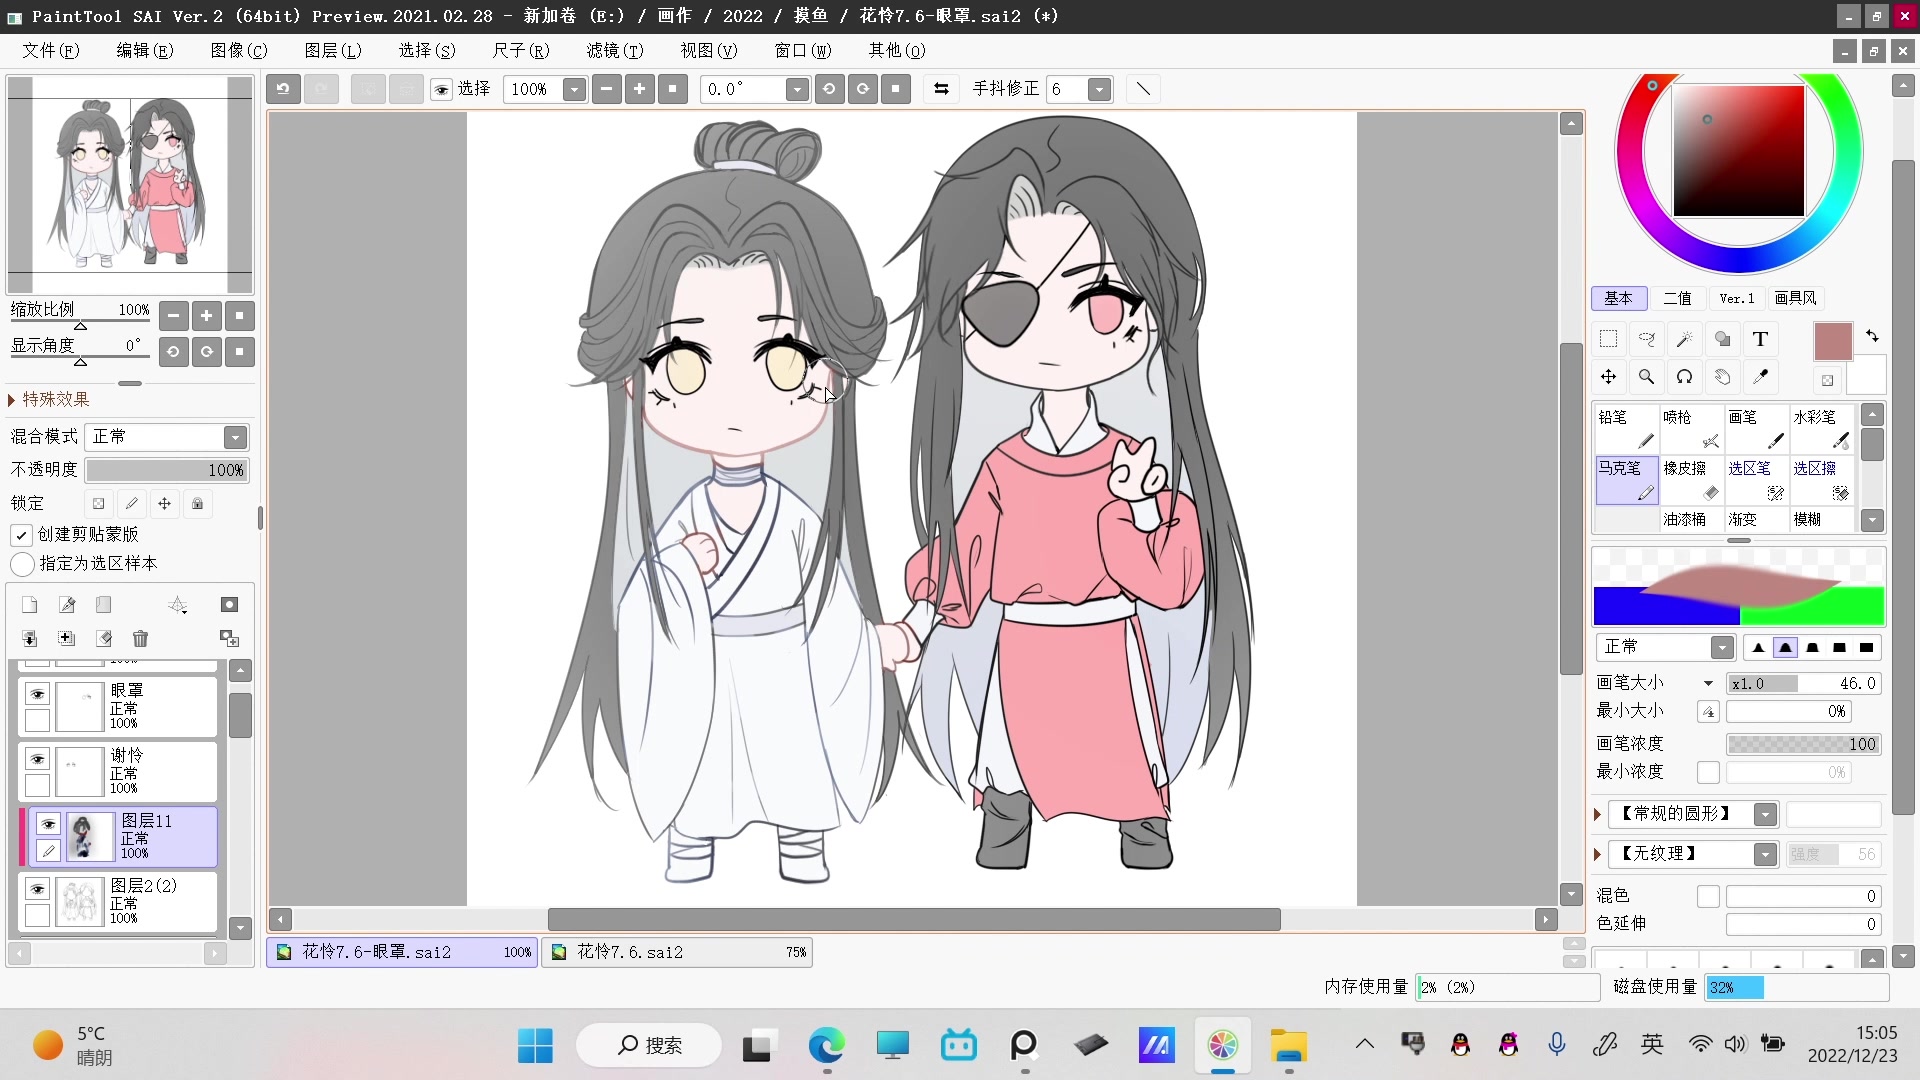Select the Text tool
This screenshot has height=1080, width=1920.
(1760, 339)
